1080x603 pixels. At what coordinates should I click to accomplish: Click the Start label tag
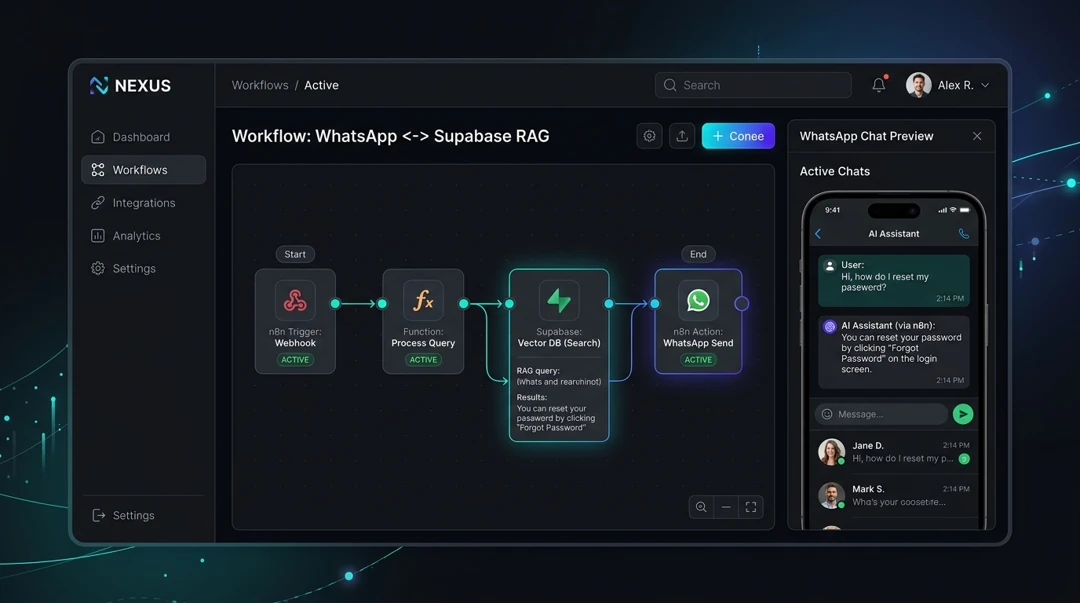295,254
